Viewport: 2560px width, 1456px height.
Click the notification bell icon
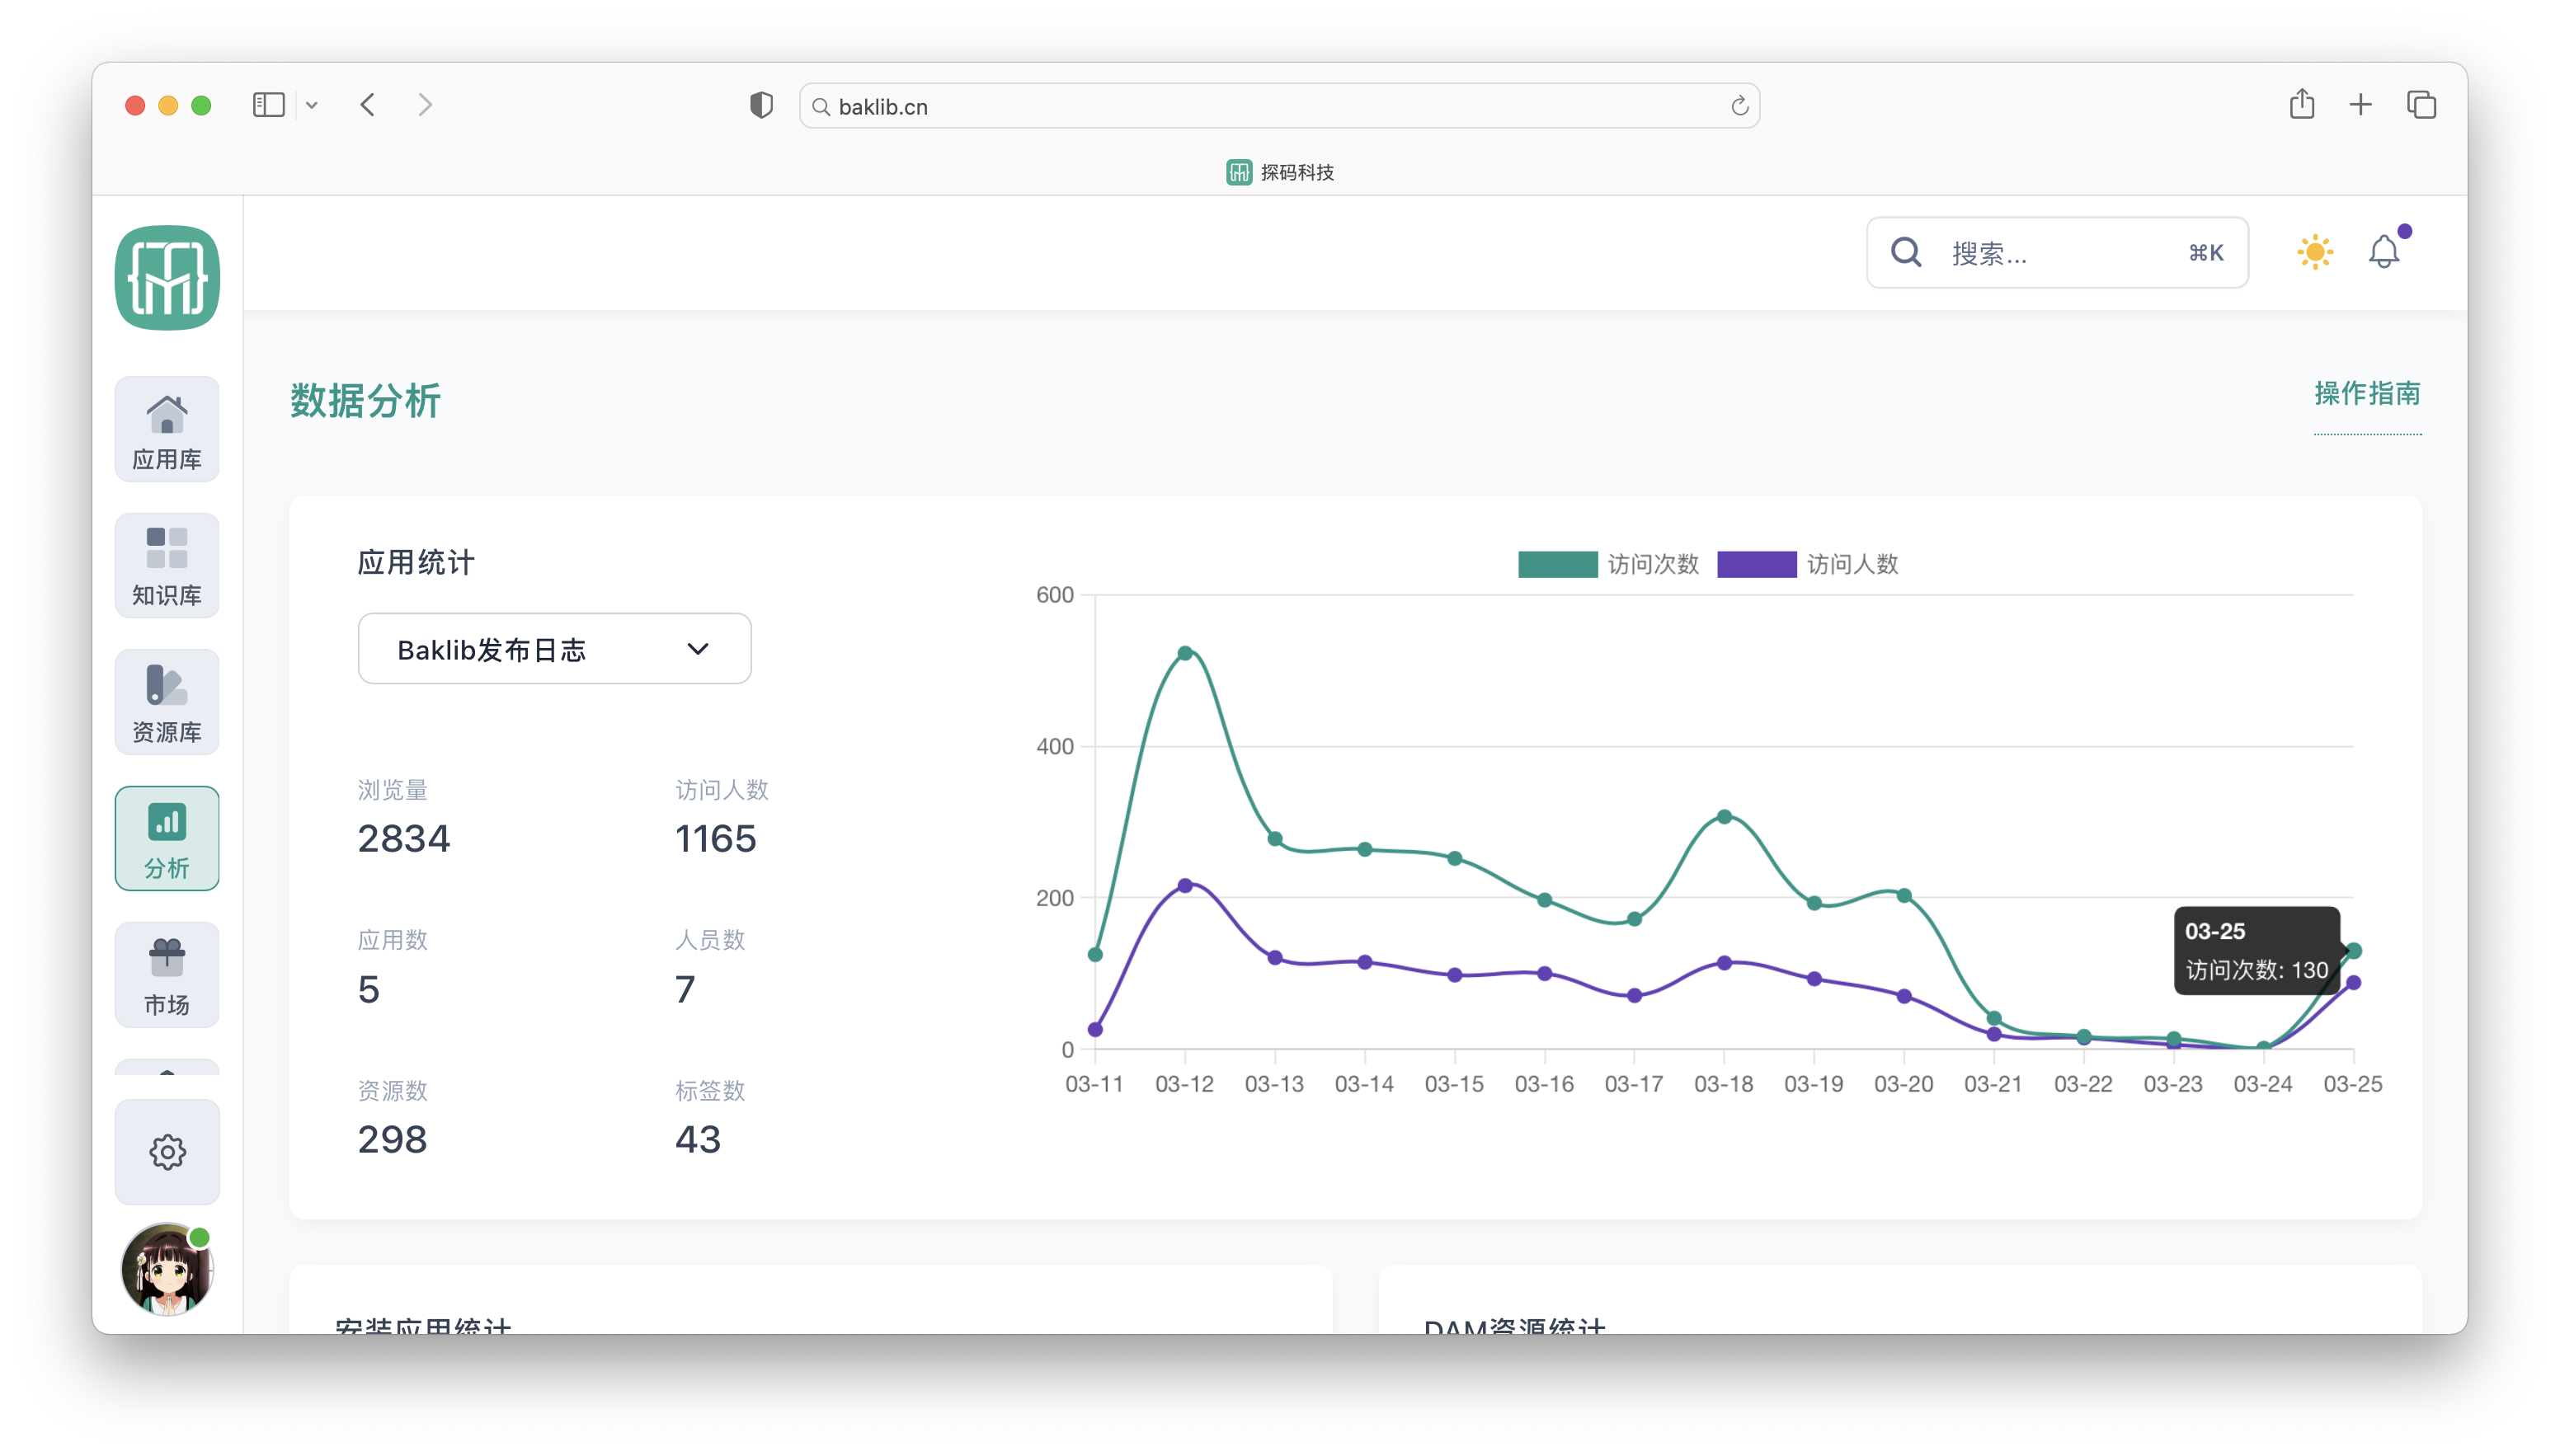[2384, 252]
